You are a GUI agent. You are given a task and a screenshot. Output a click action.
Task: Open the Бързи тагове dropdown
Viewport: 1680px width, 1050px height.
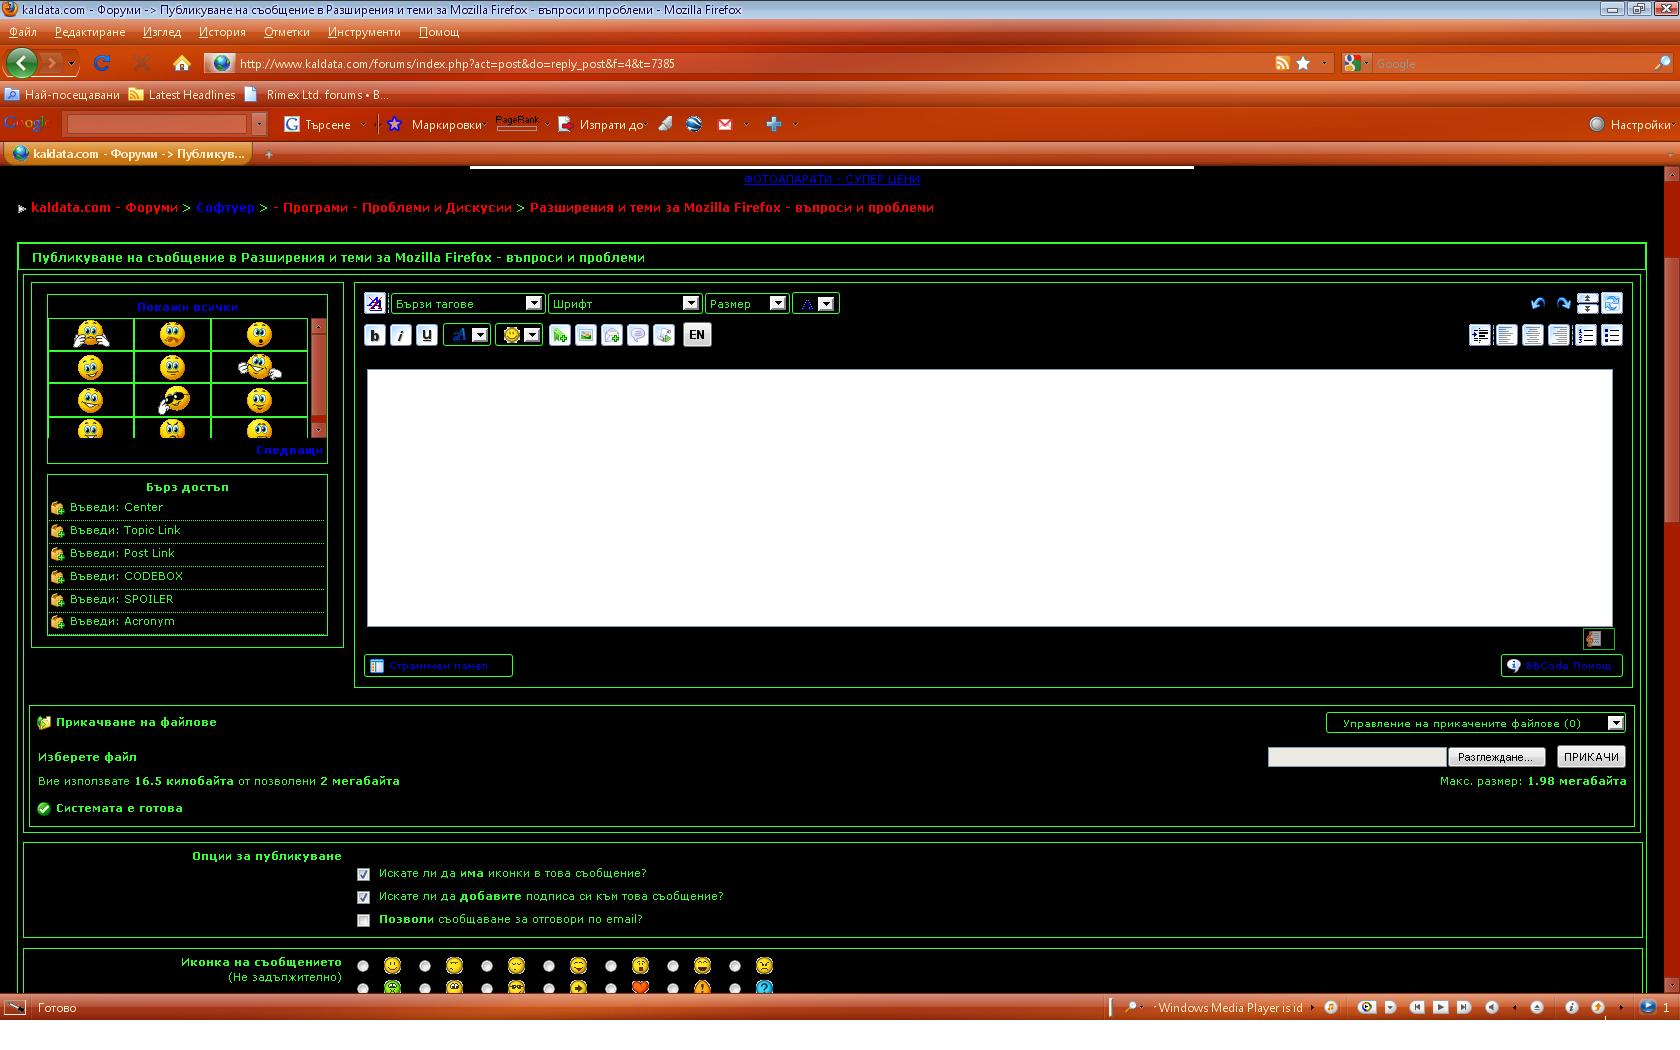coord(467,303)
